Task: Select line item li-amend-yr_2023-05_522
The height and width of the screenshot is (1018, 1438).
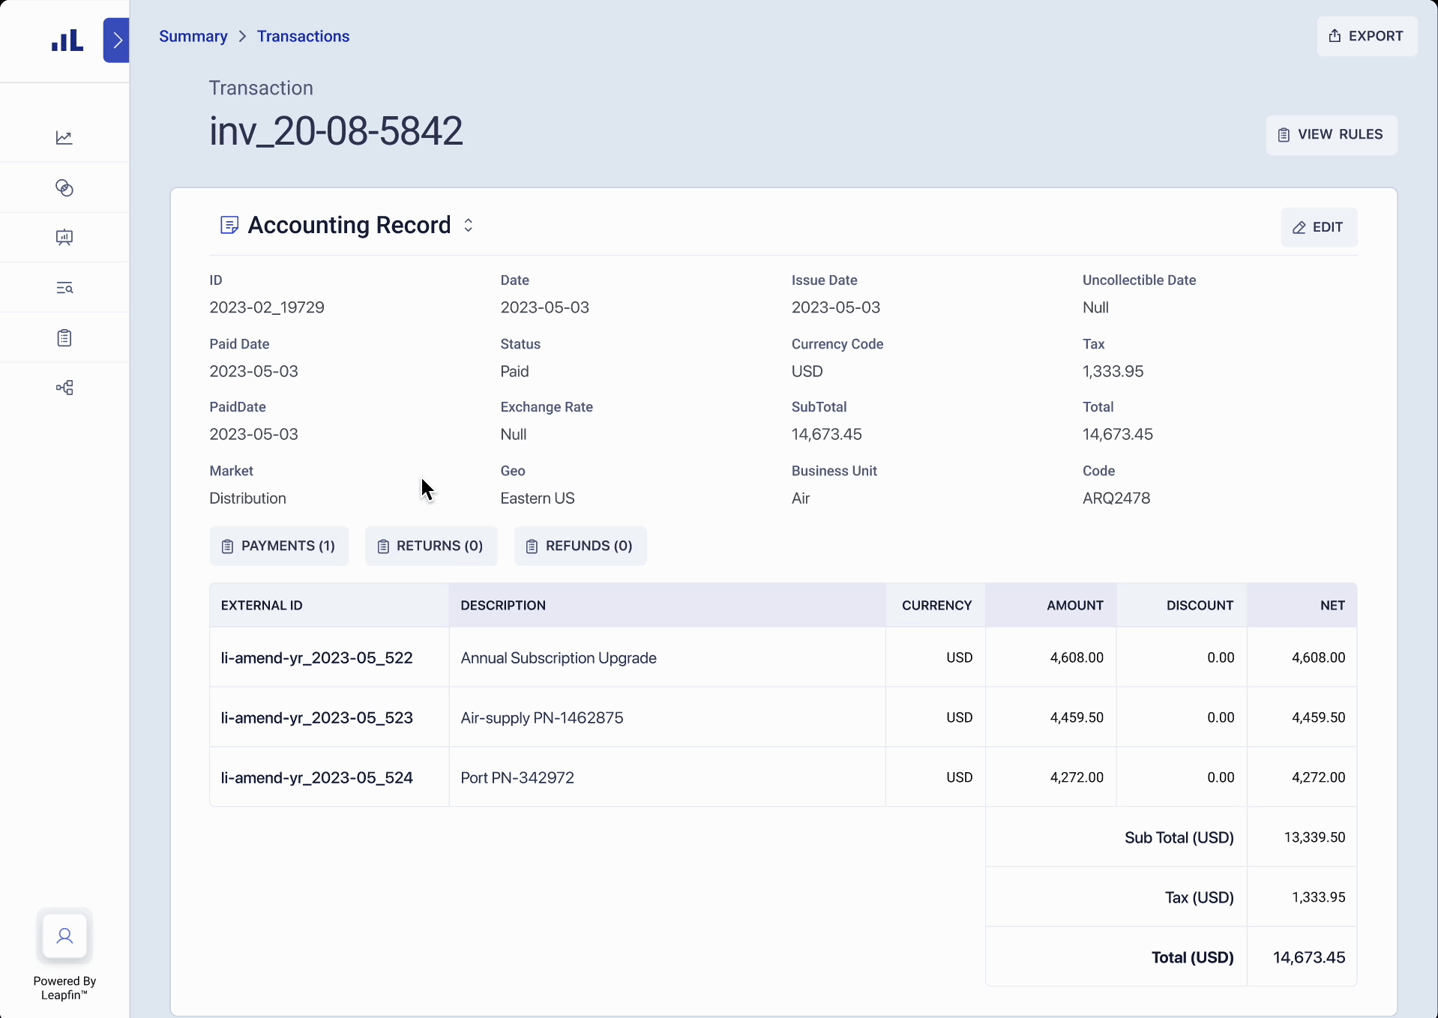Action: (x=317, y=658)
